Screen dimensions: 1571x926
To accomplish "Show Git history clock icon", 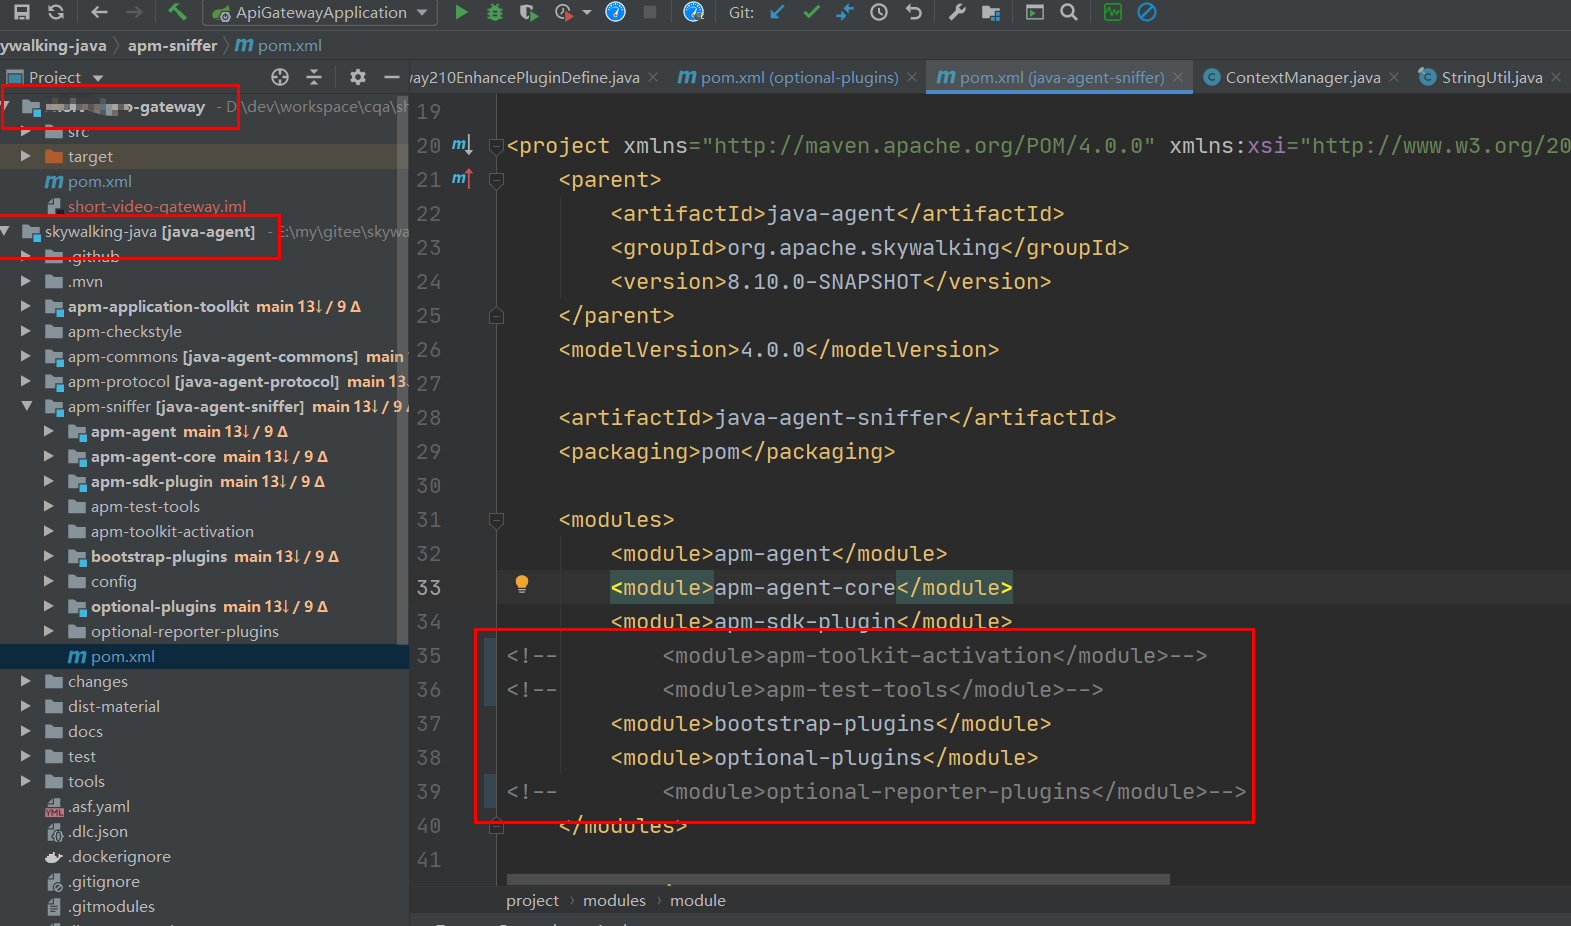I will (879, 12).
